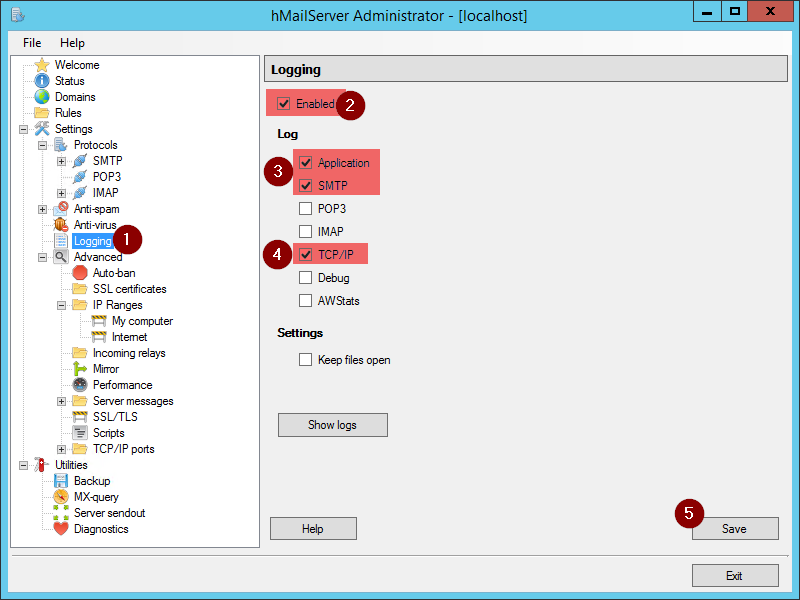Screen dimensions: 800x600
Task: Click the Show logs button
Action: [x=333, y=425]
